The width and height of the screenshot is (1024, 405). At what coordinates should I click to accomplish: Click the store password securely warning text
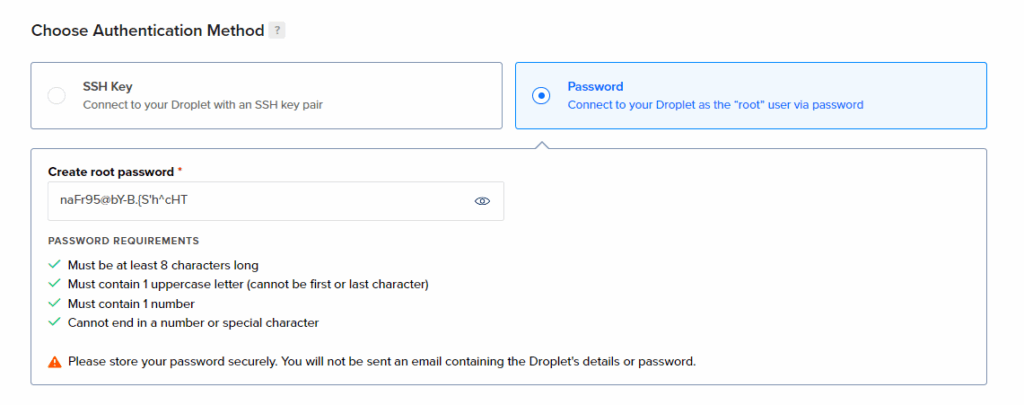(x=381, y=361)
